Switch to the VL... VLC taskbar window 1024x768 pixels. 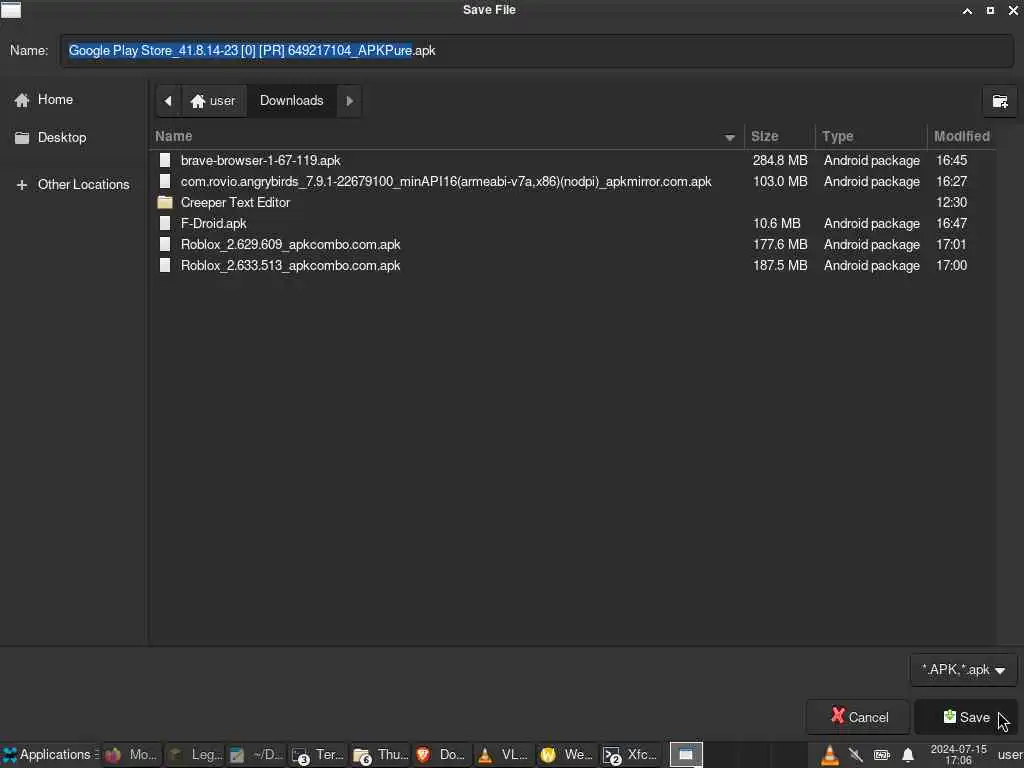[505, 755]
